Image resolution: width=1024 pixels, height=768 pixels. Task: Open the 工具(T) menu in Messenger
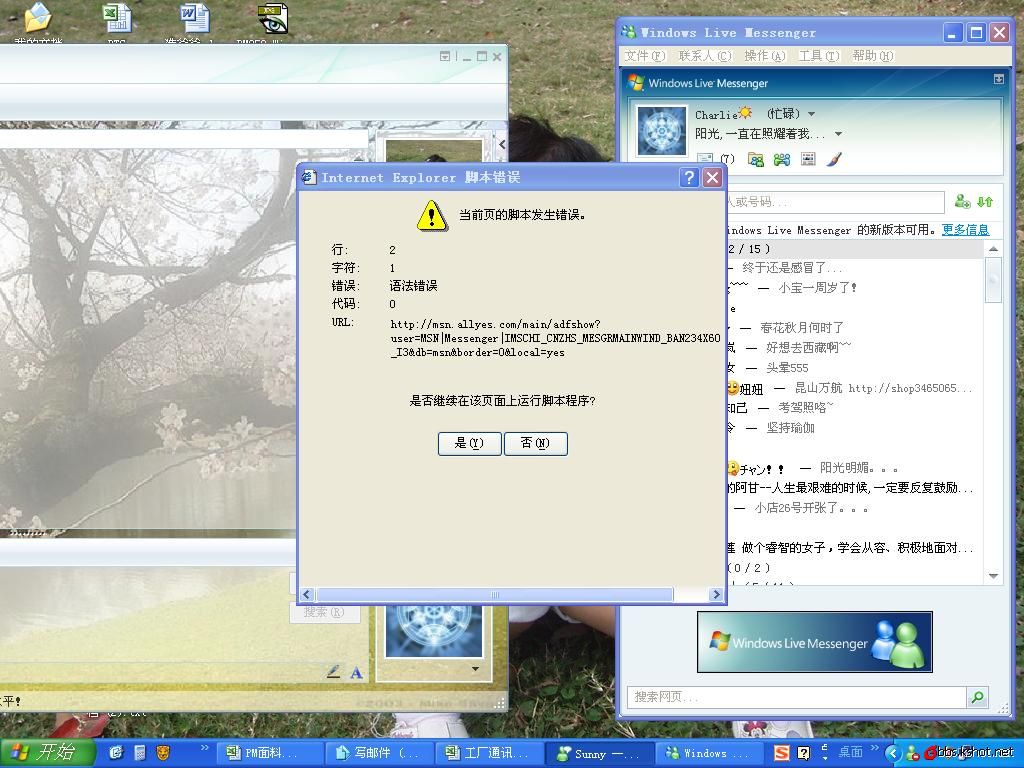click(x=819, y=56)
